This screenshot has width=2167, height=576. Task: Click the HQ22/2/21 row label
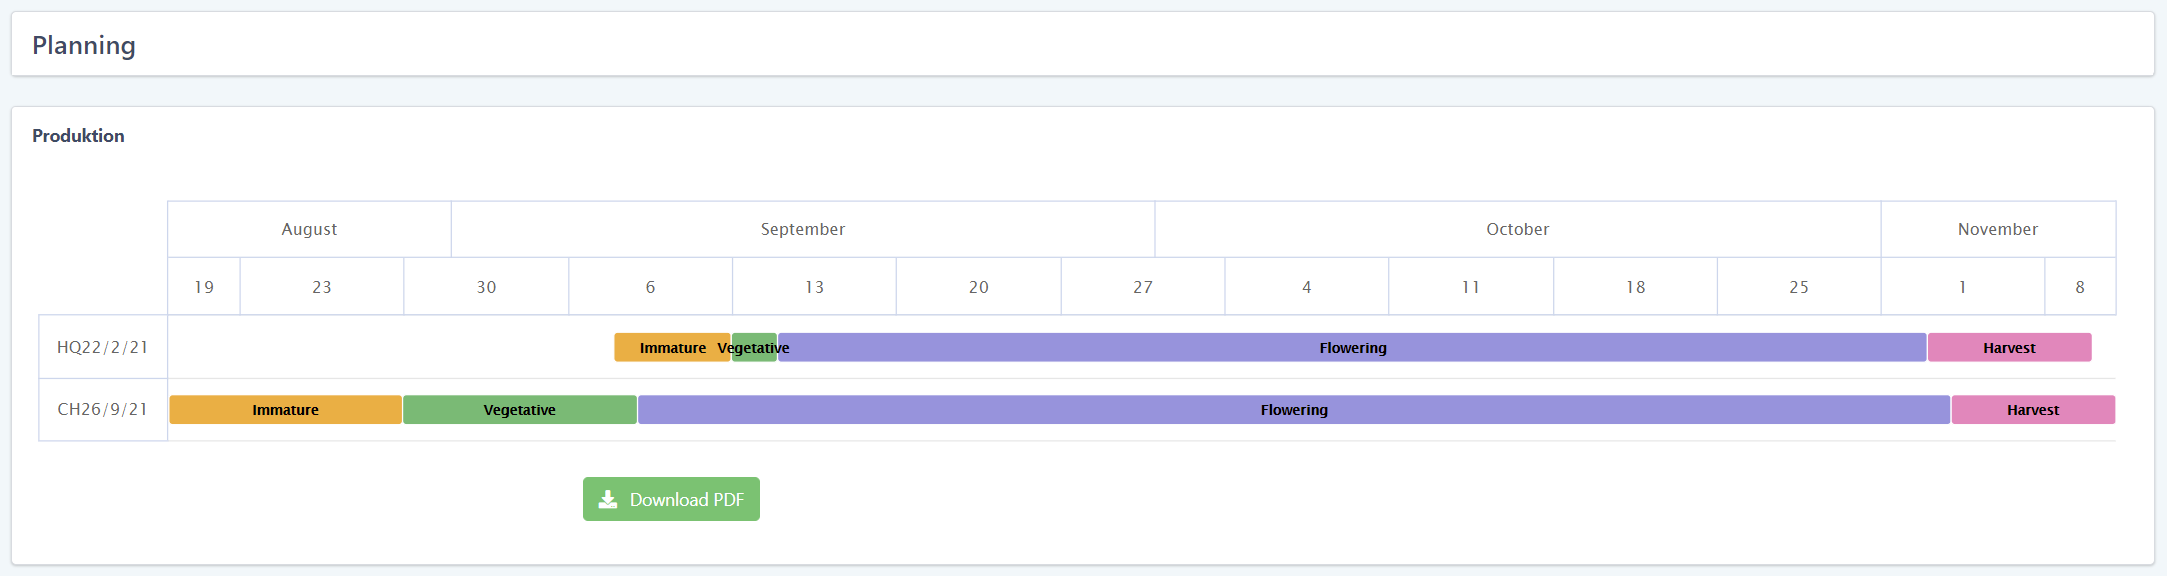pos(102,347)
